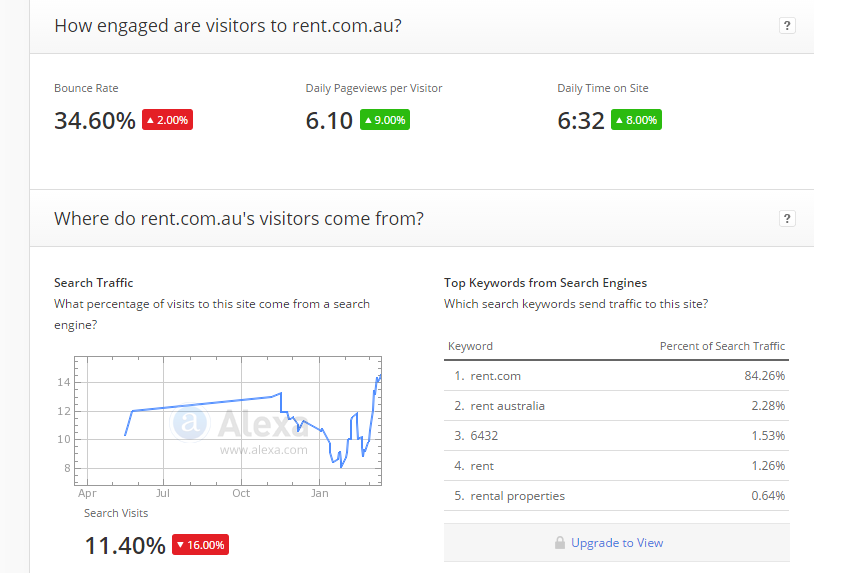Click the Search Traffic heading
This screenshot has width=850, height=573.
pos(93,282)
